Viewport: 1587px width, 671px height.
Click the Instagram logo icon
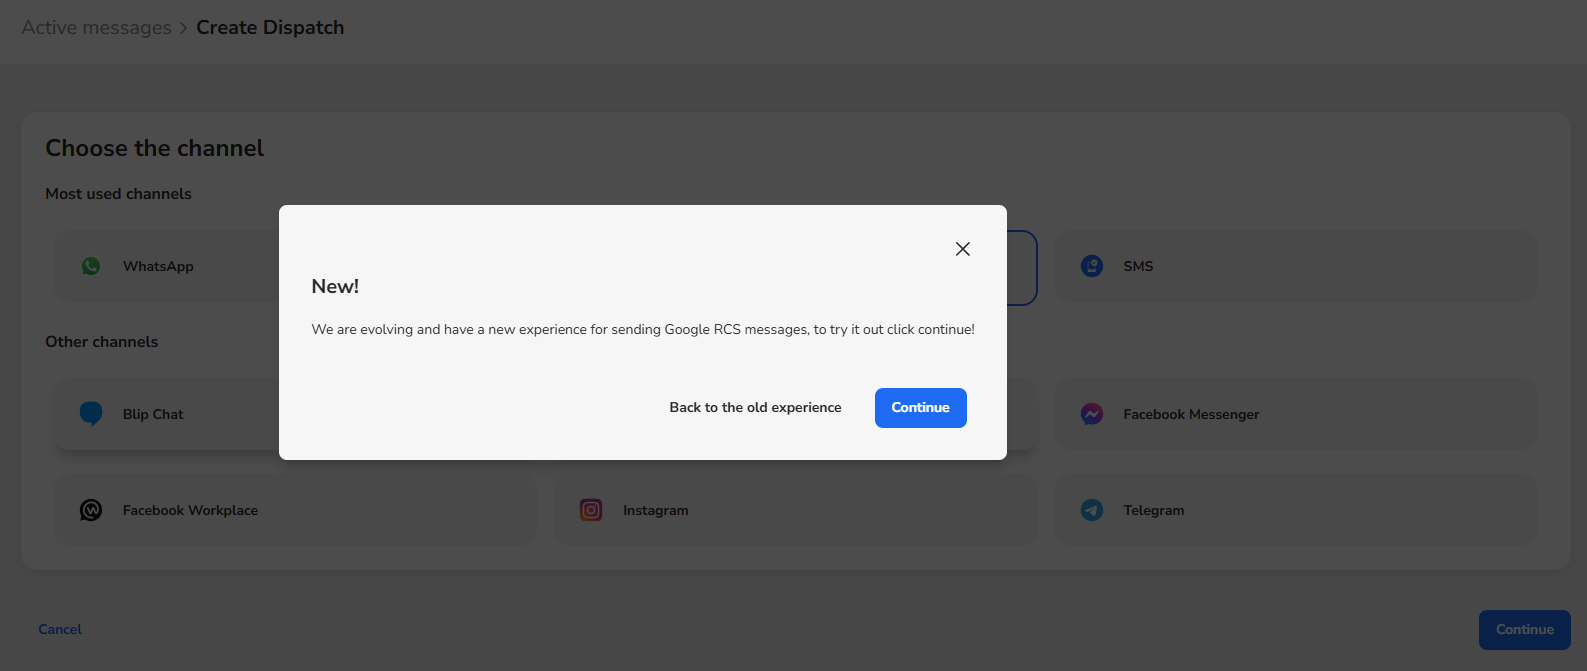tap(591, 510)
